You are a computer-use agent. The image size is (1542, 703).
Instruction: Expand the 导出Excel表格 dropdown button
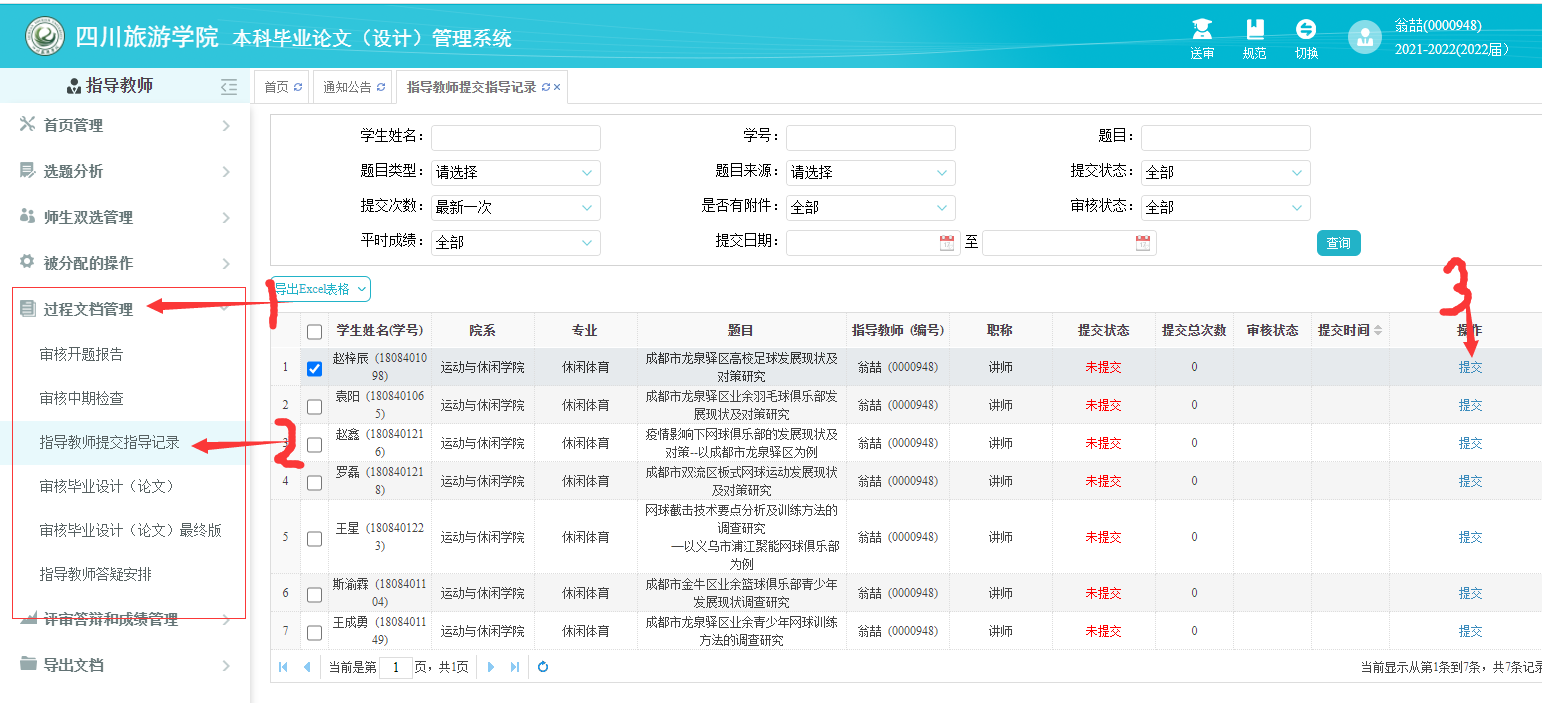(320, 289)
